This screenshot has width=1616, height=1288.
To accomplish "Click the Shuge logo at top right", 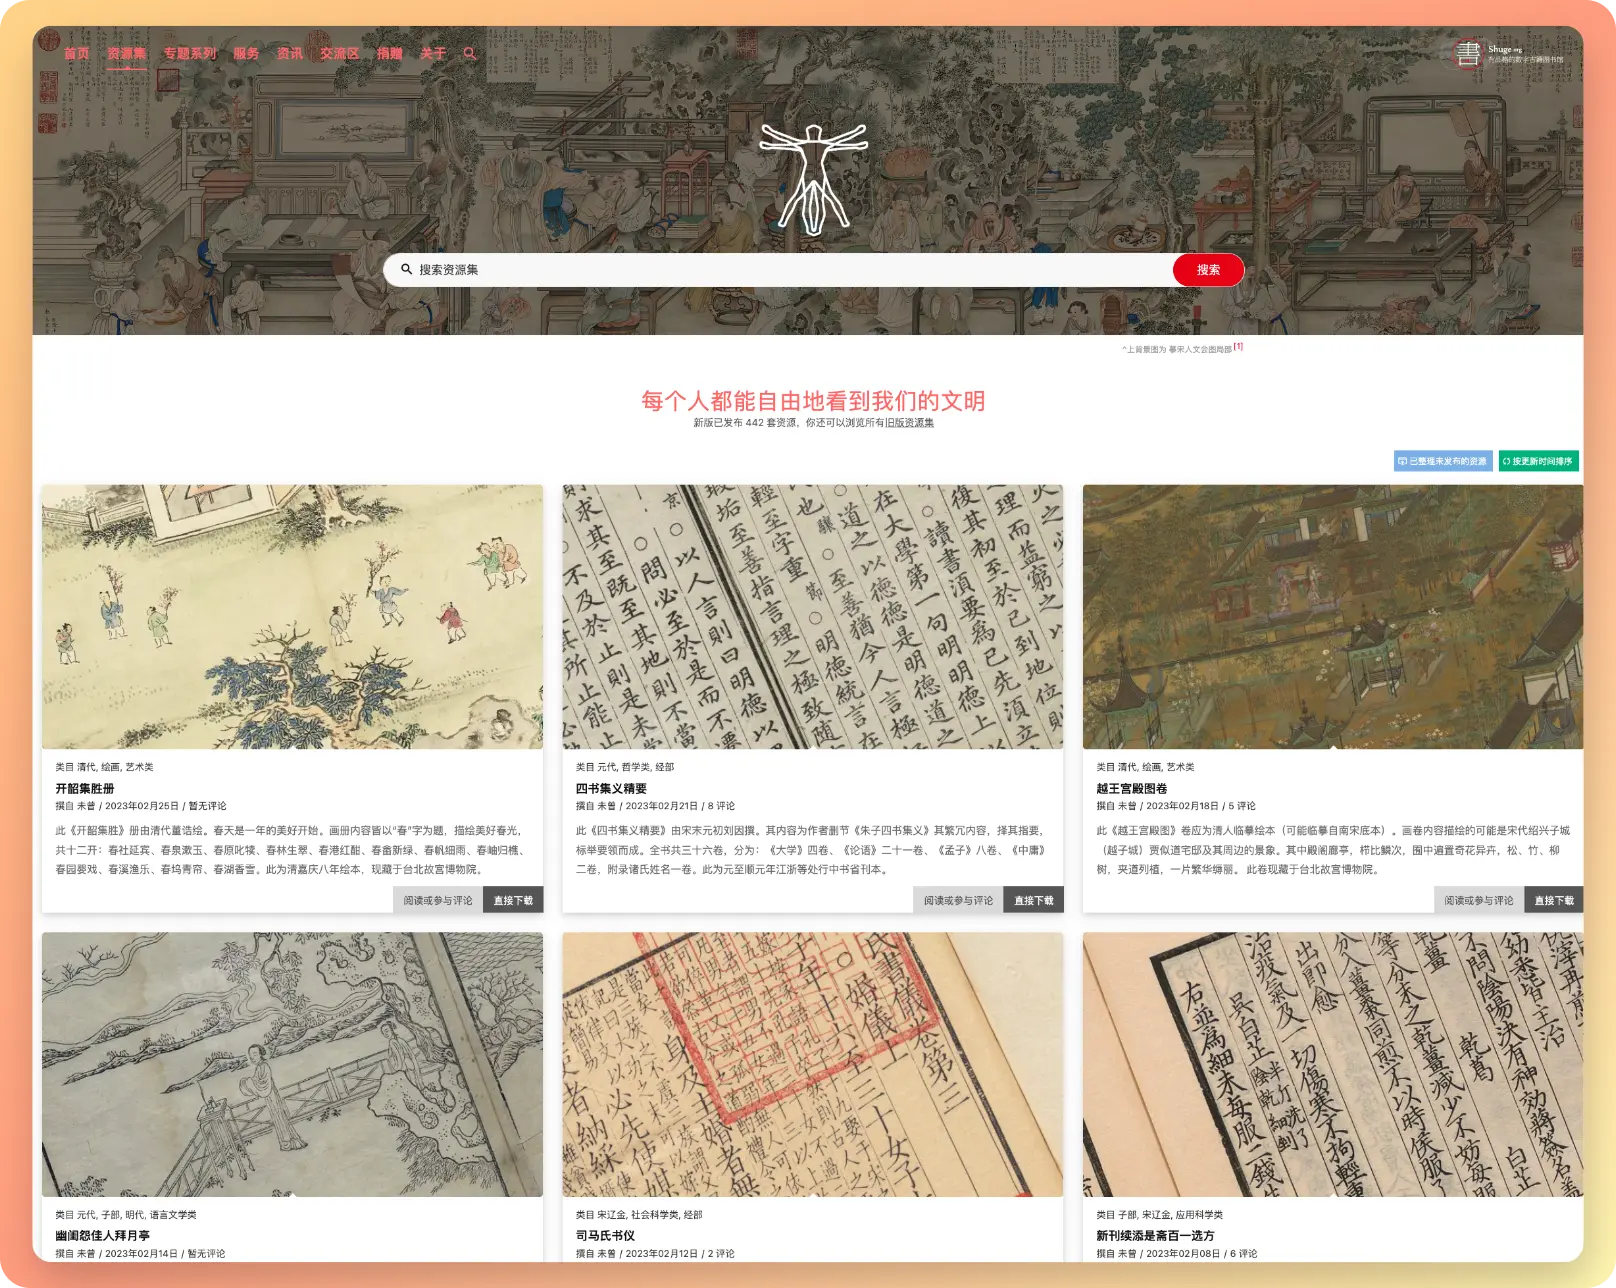I will tap(1507, 53).
